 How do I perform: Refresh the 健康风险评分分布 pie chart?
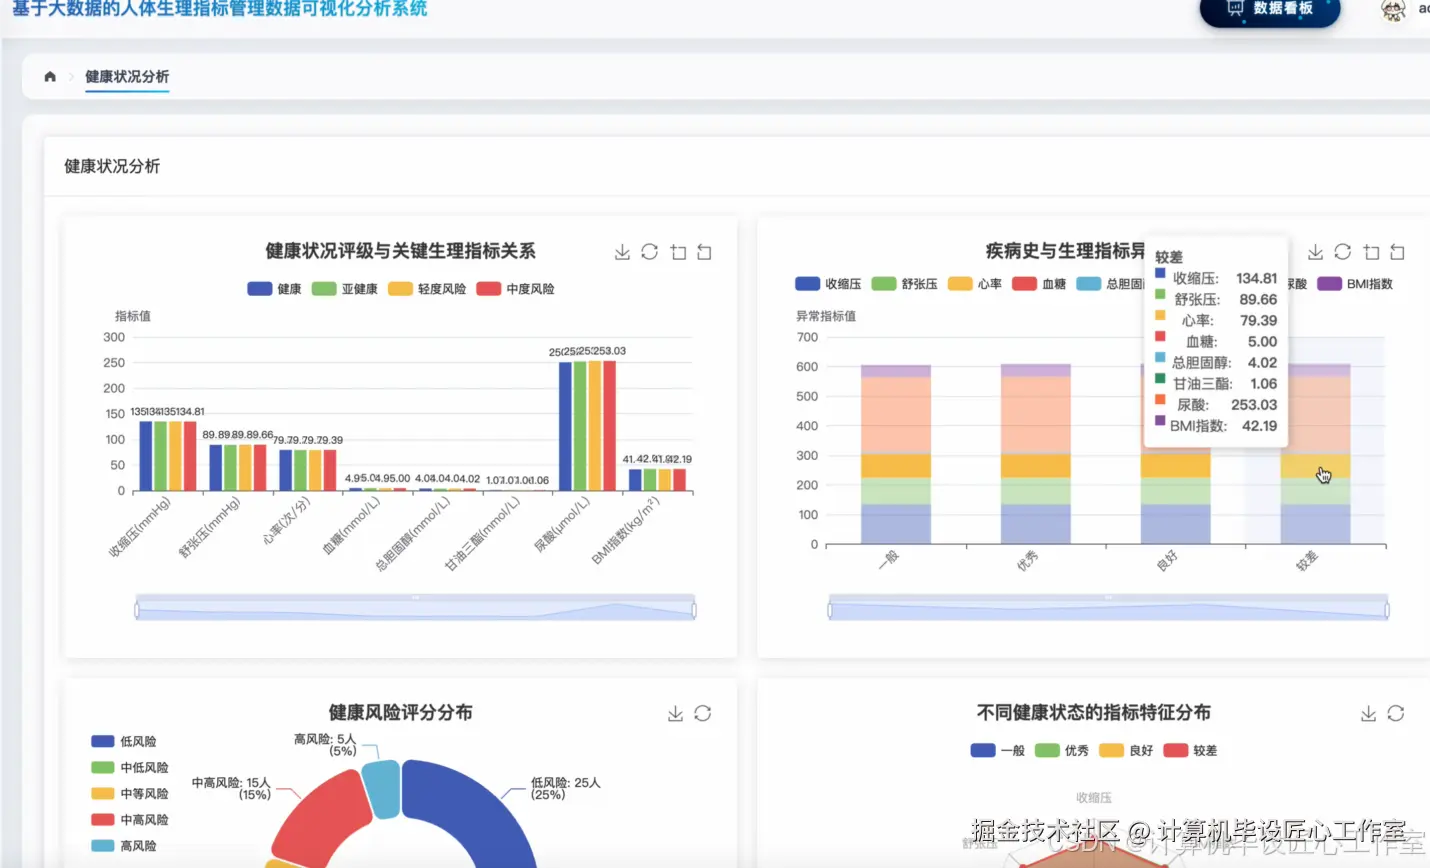[703, 713]
